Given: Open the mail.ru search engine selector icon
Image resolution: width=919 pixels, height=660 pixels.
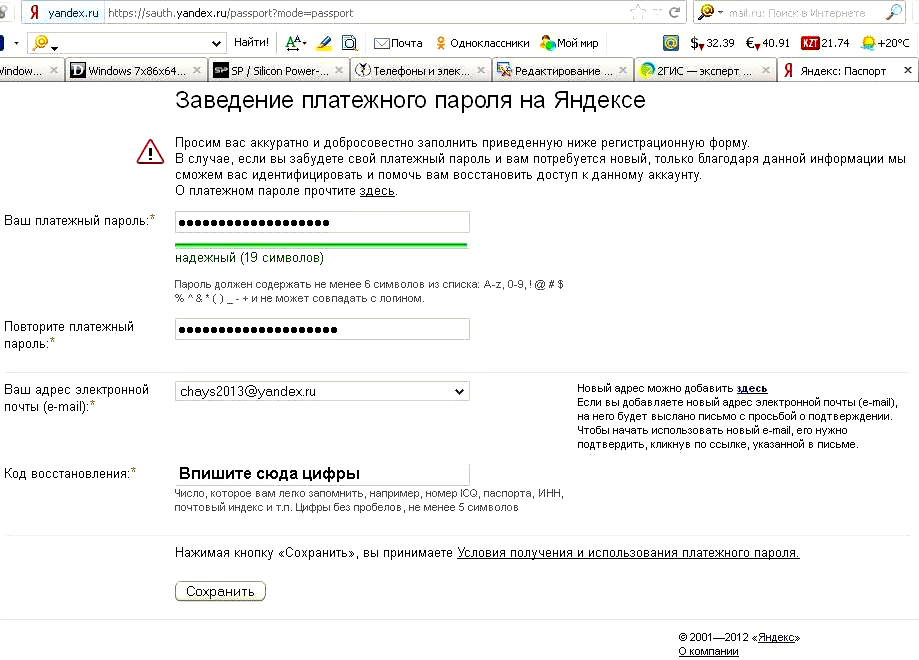Looking at the screenshot, I should tap(710, 12).
